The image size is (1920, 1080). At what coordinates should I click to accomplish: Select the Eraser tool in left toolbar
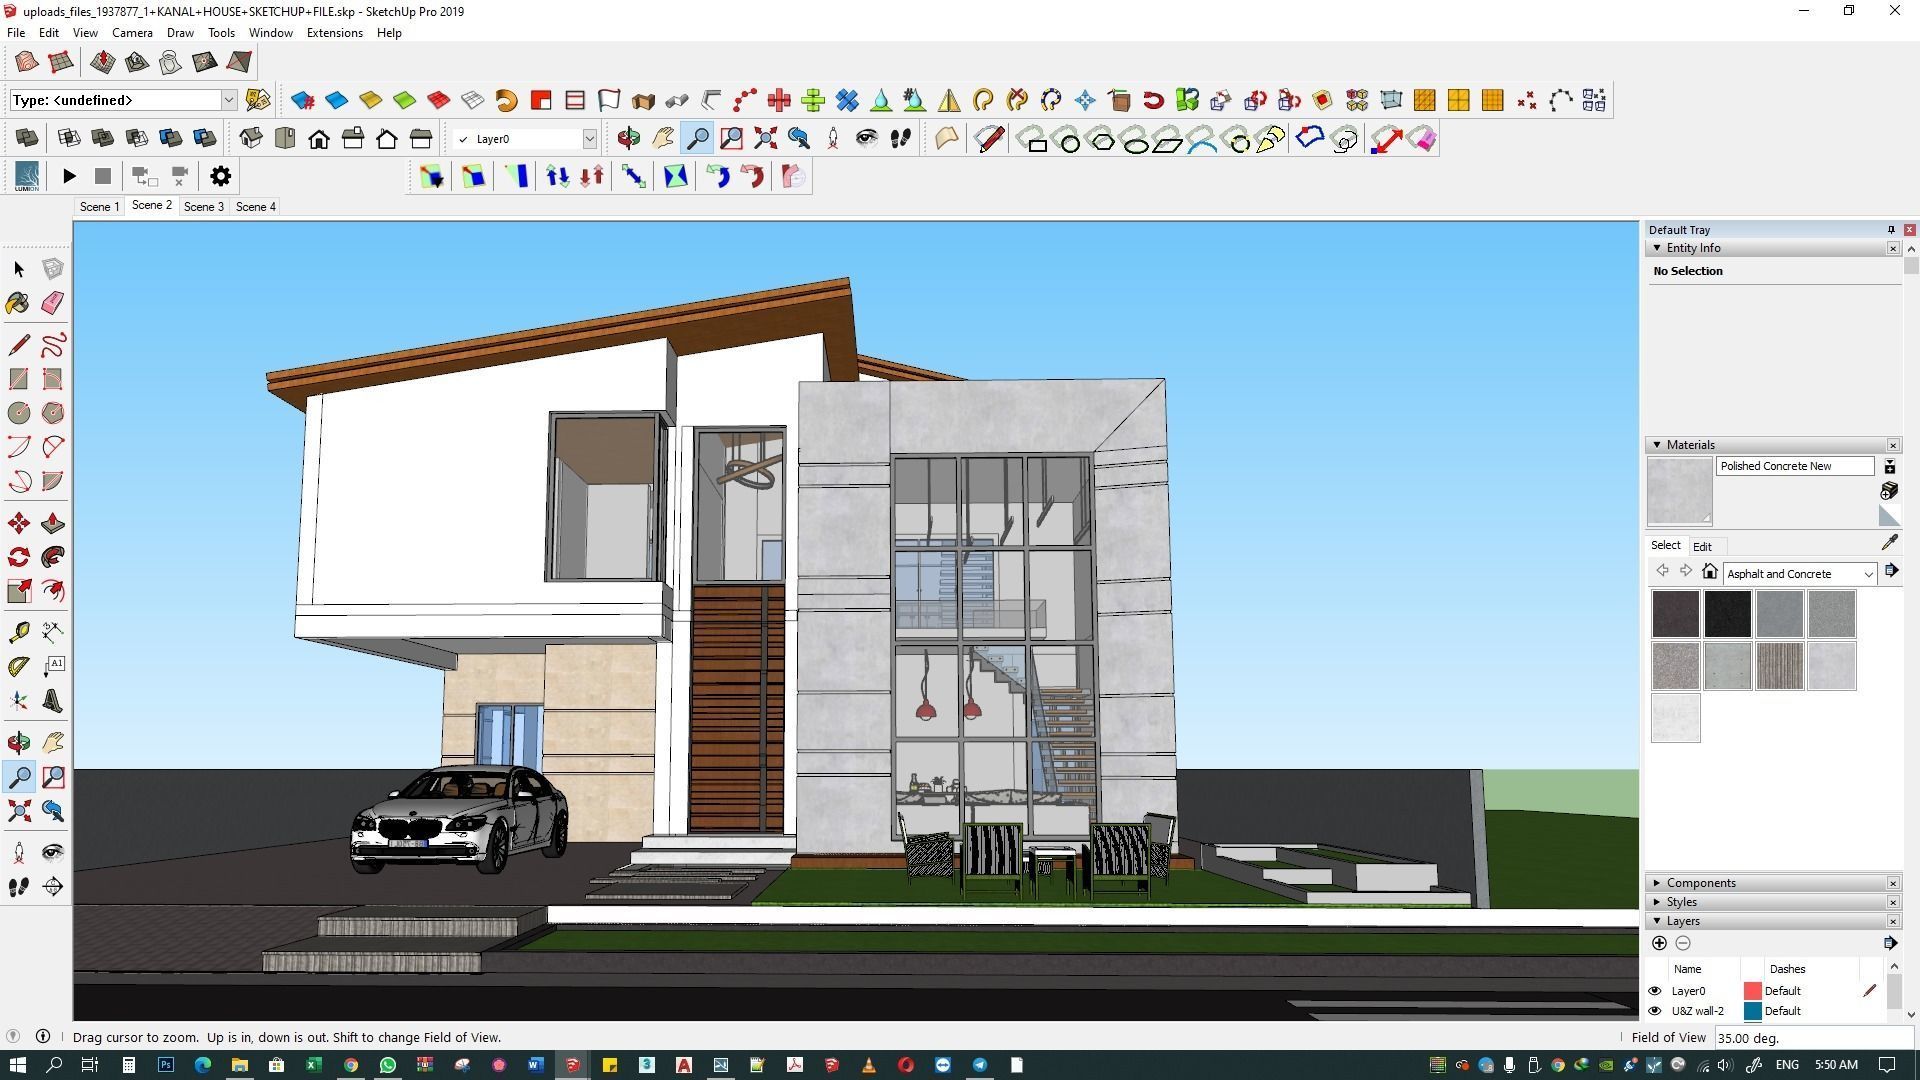coord(53,303)
